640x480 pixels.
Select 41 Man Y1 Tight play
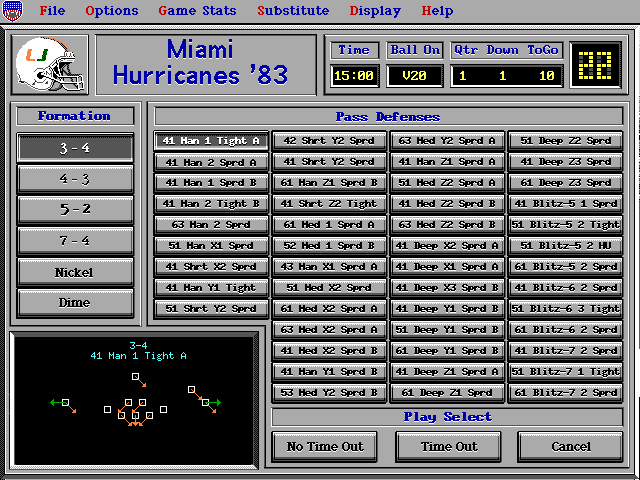coord(211,288)
